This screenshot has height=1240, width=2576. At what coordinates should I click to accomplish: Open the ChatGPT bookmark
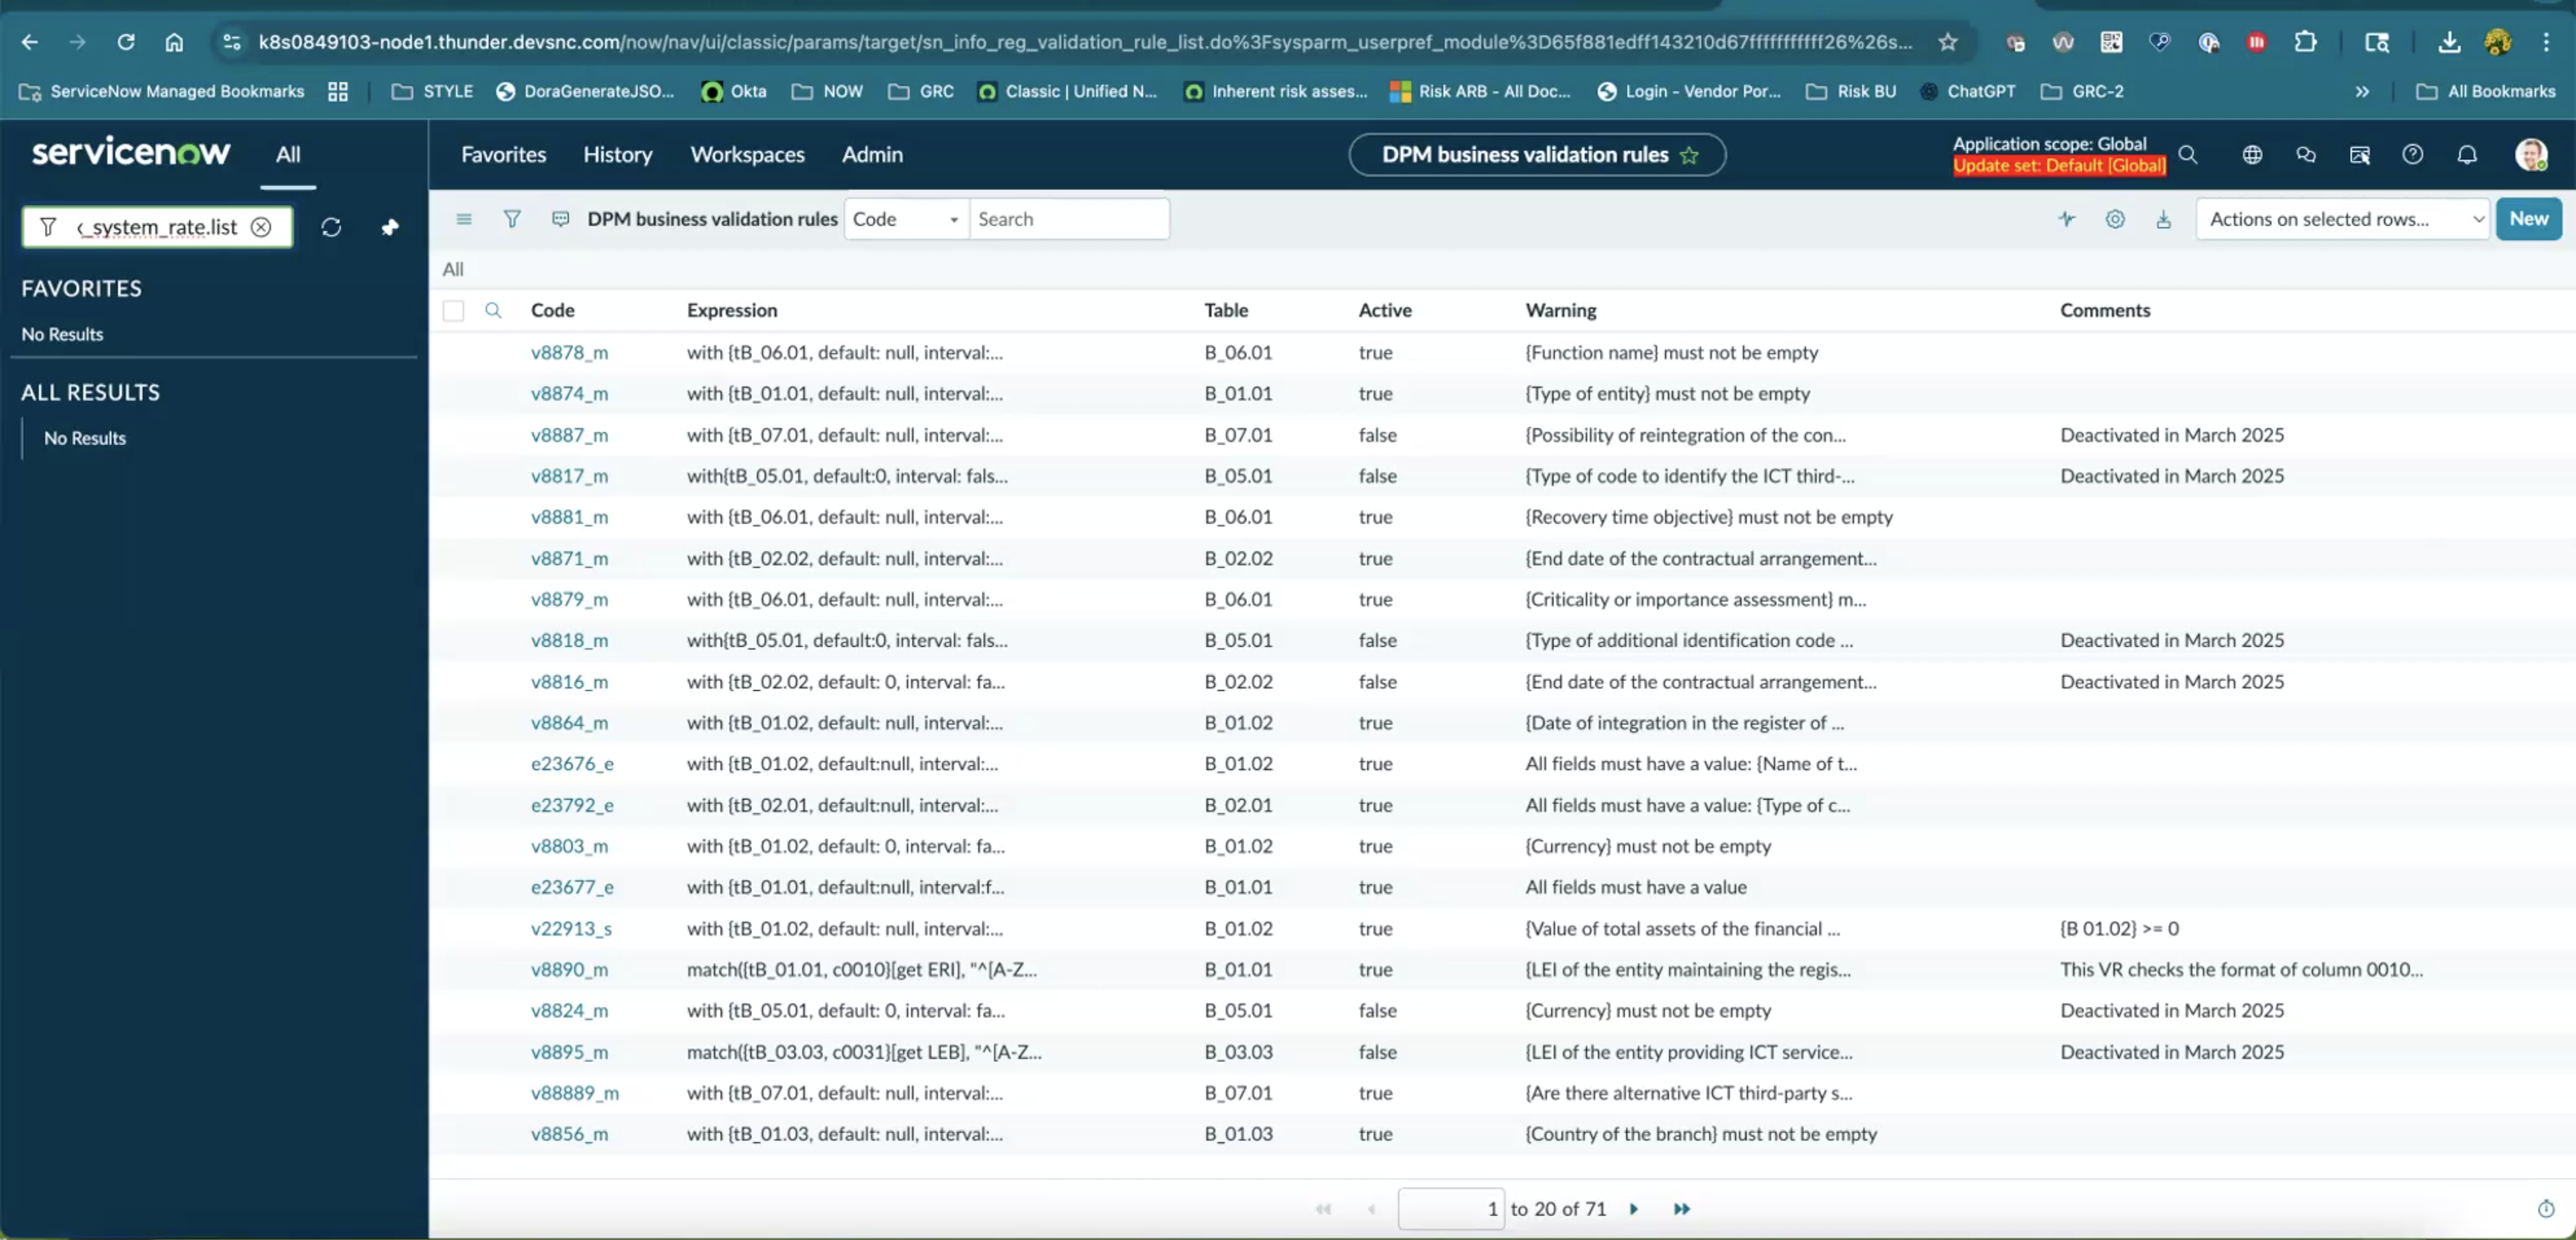pyautogui.click(x=1968, y=91)
